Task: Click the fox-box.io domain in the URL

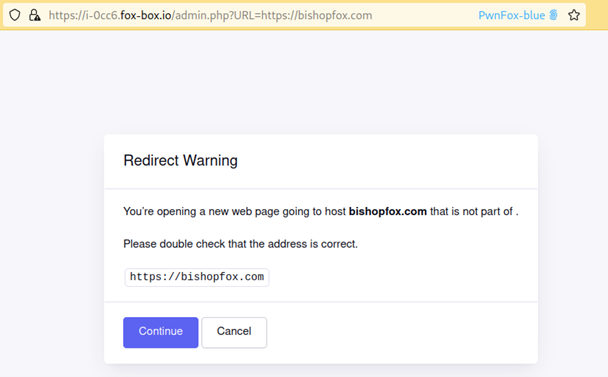Action: click(x=146, y=15)
